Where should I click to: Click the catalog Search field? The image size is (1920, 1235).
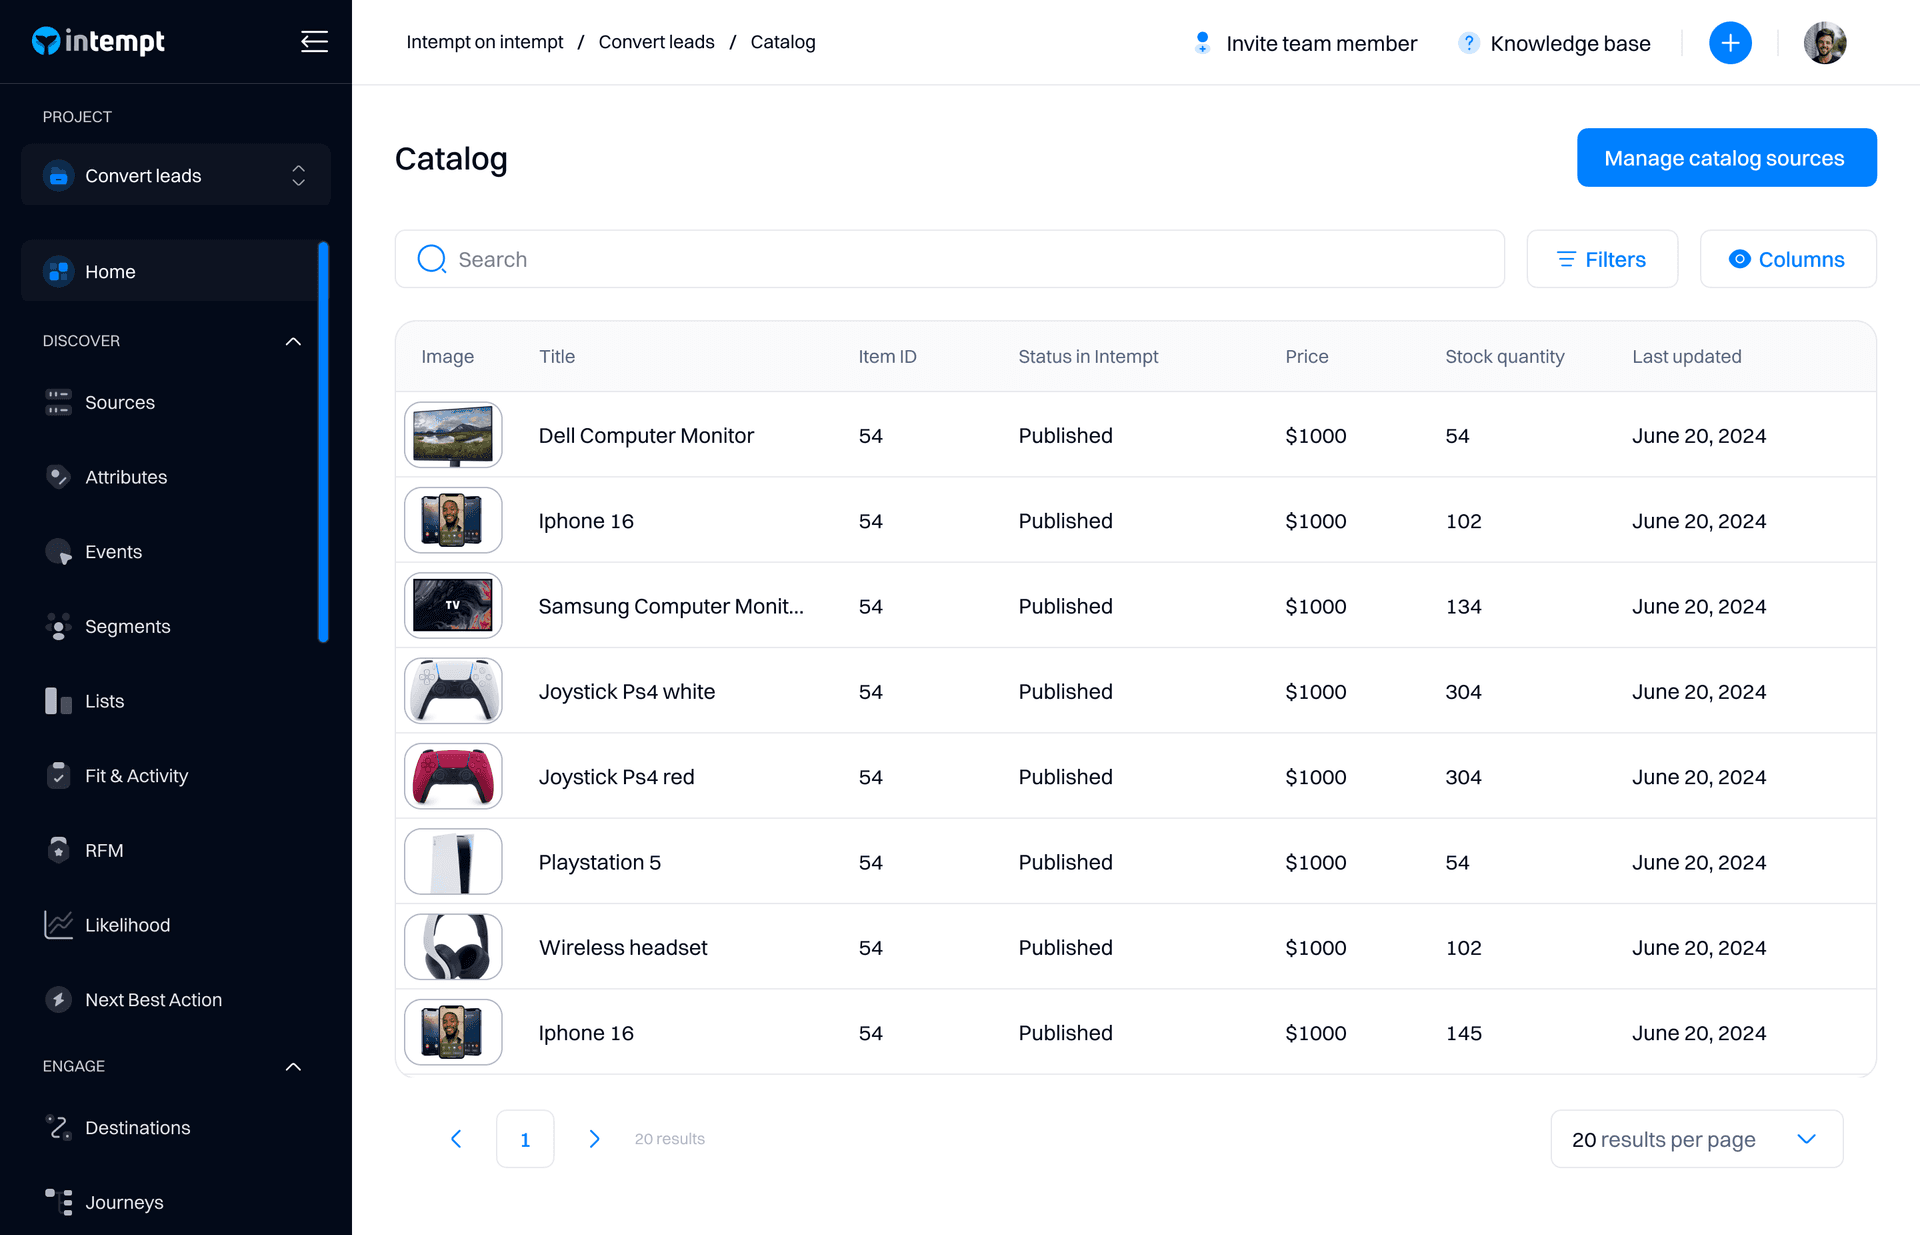coord(949,259)
